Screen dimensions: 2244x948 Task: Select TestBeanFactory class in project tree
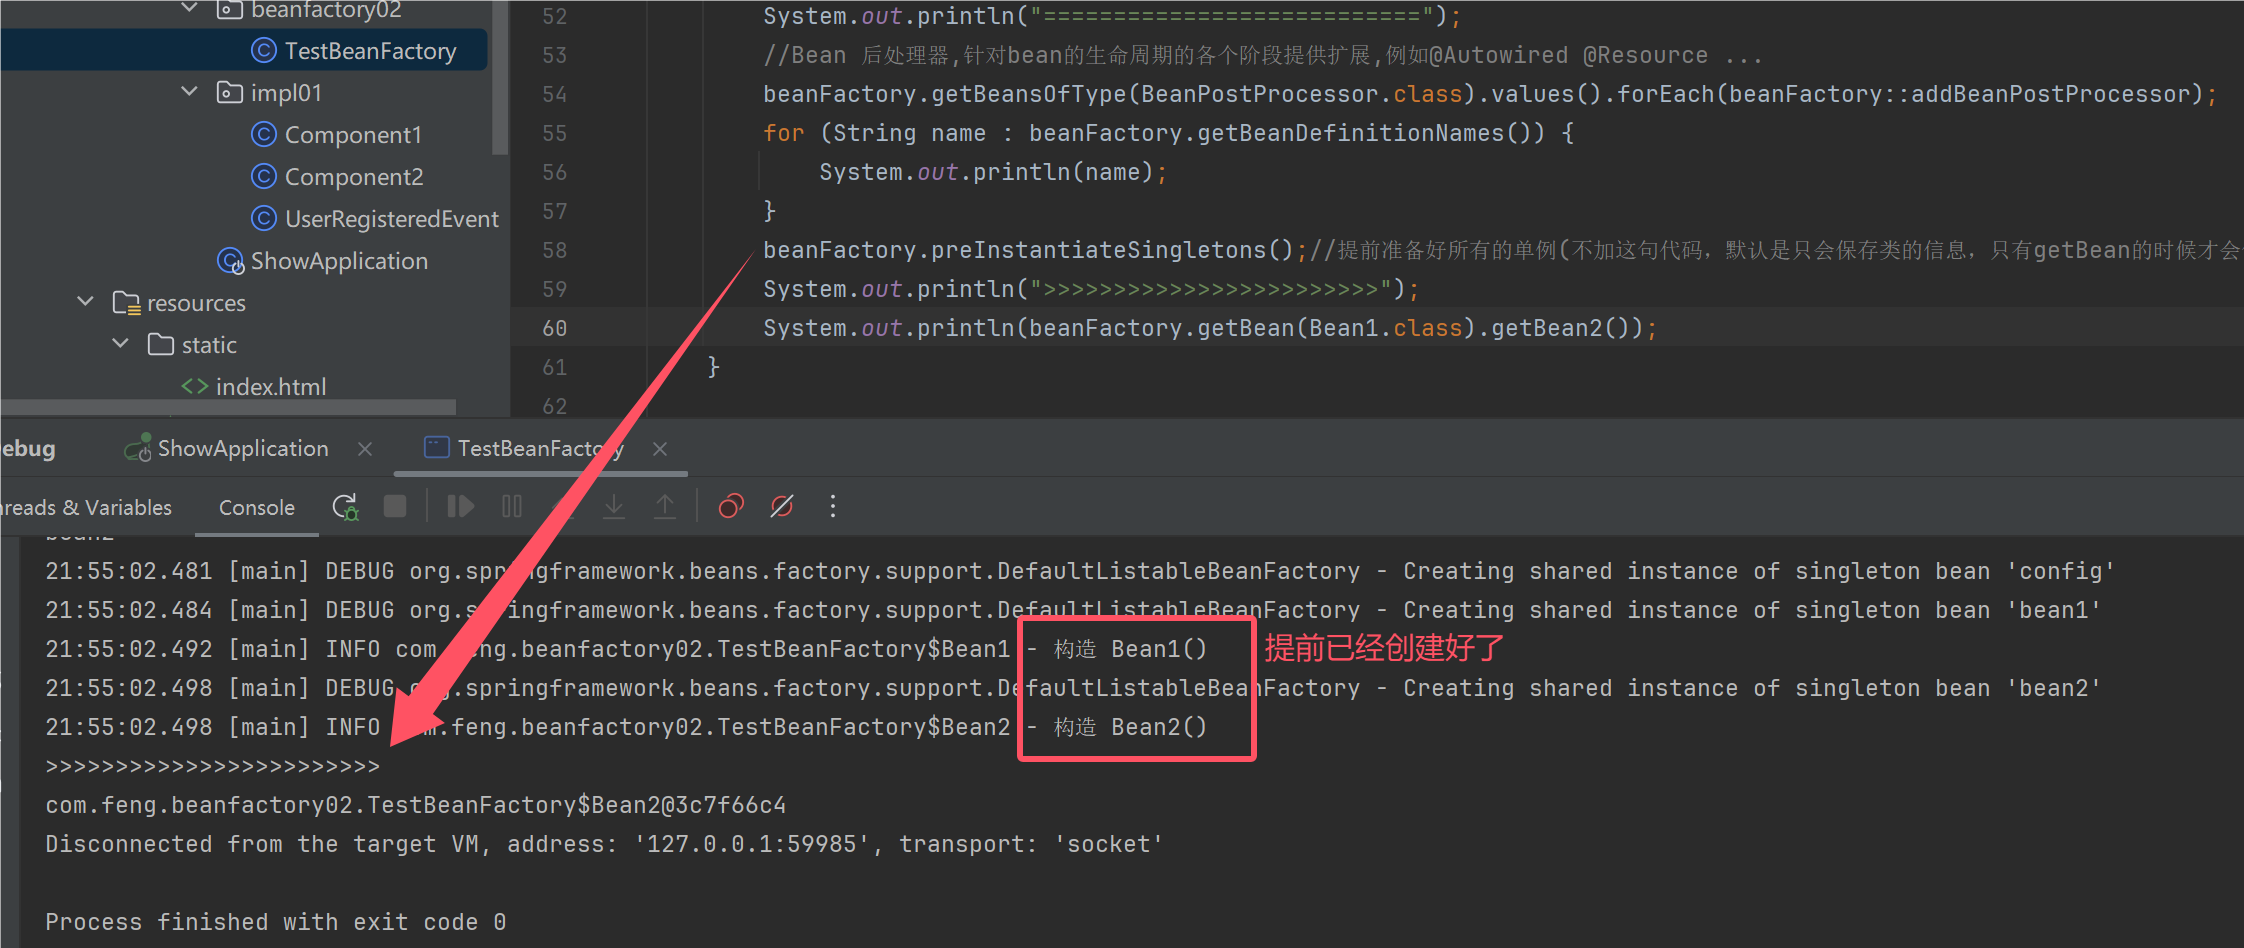[370, 51]
